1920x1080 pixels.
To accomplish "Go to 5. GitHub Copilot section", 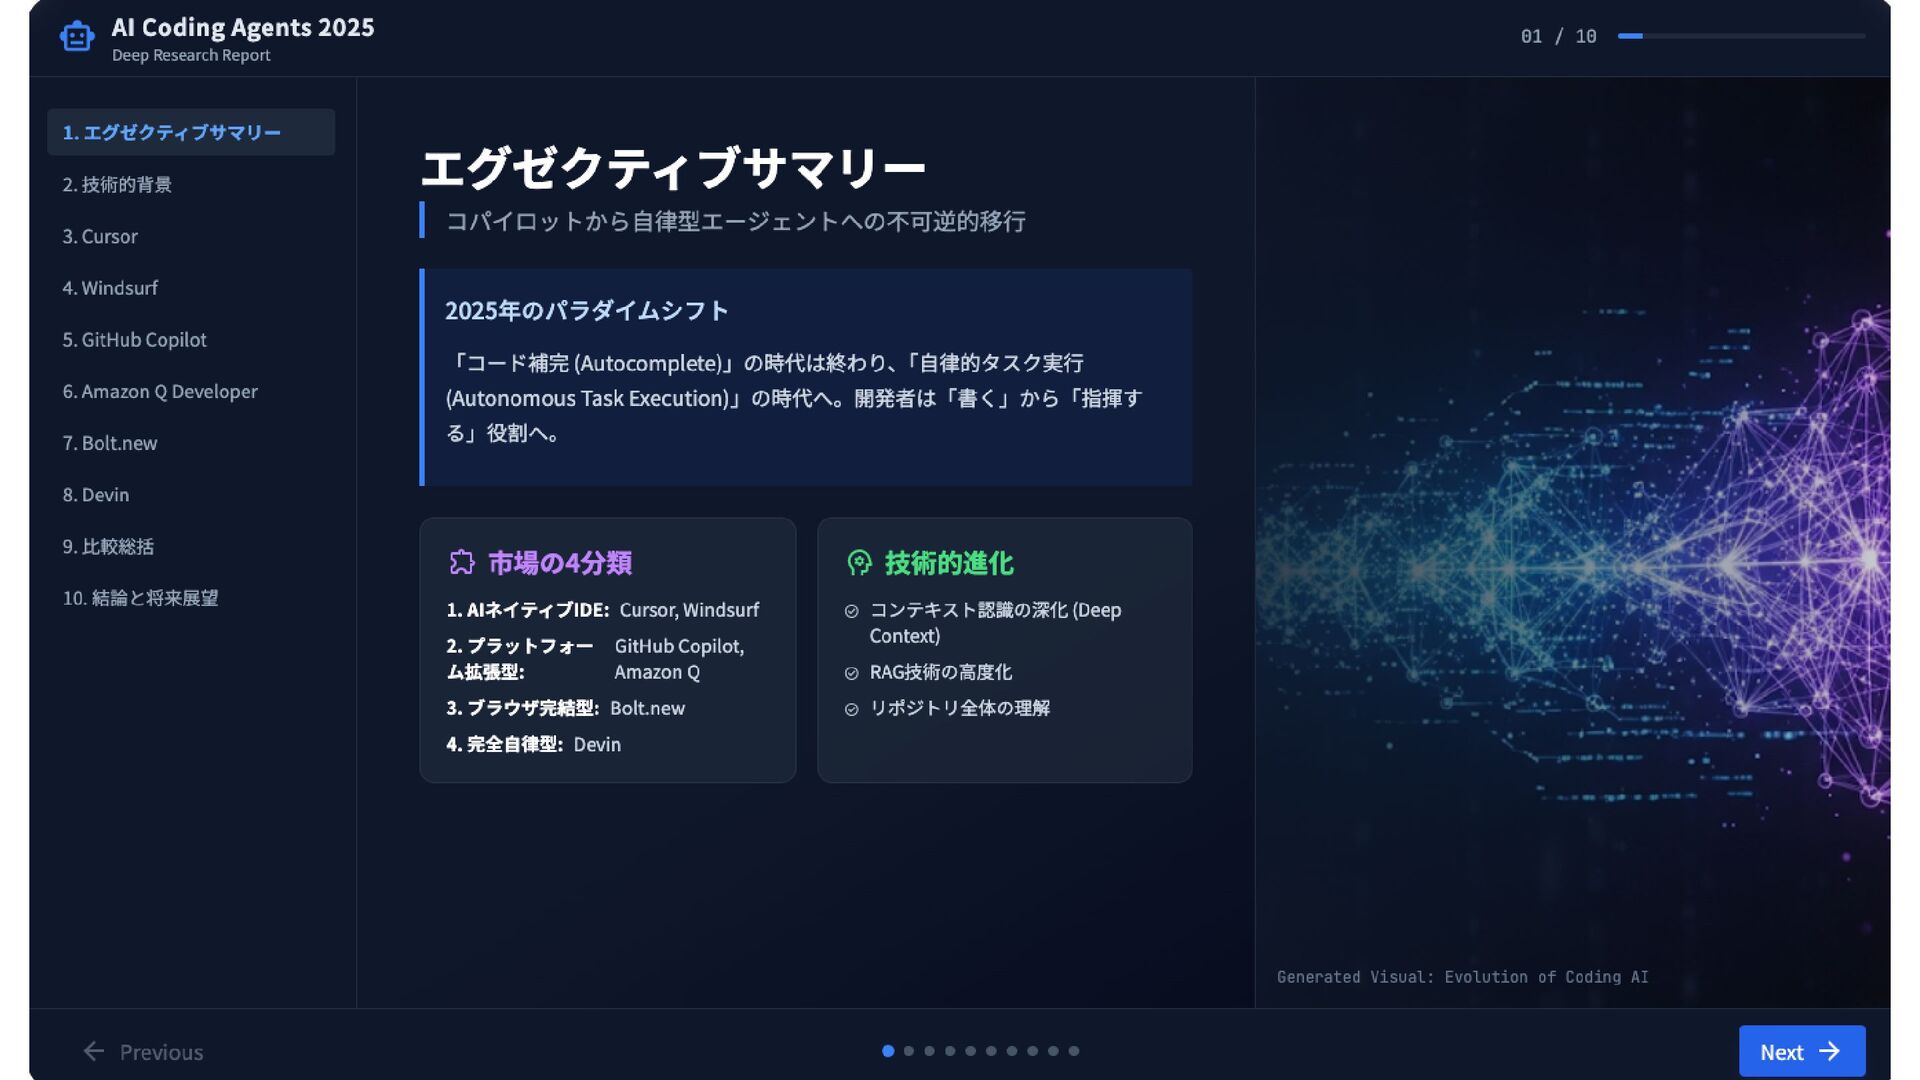I will pos(134,340).
